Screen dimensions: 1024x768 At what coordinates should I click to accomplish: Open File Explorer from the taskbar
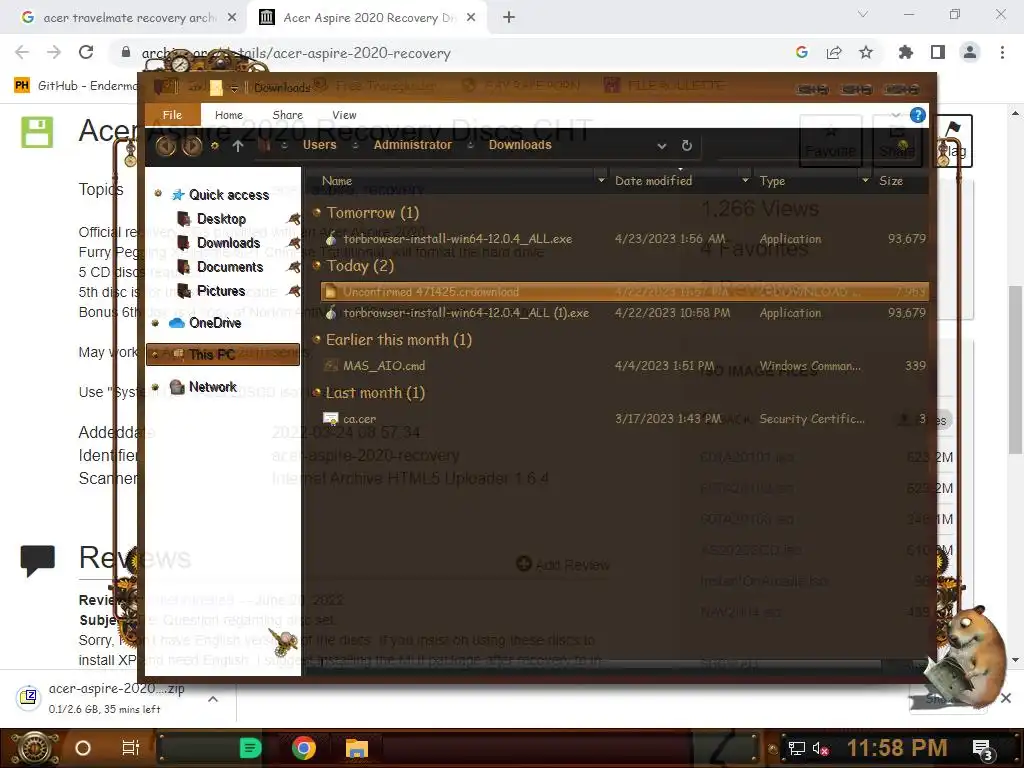click(x=357, y=748)
